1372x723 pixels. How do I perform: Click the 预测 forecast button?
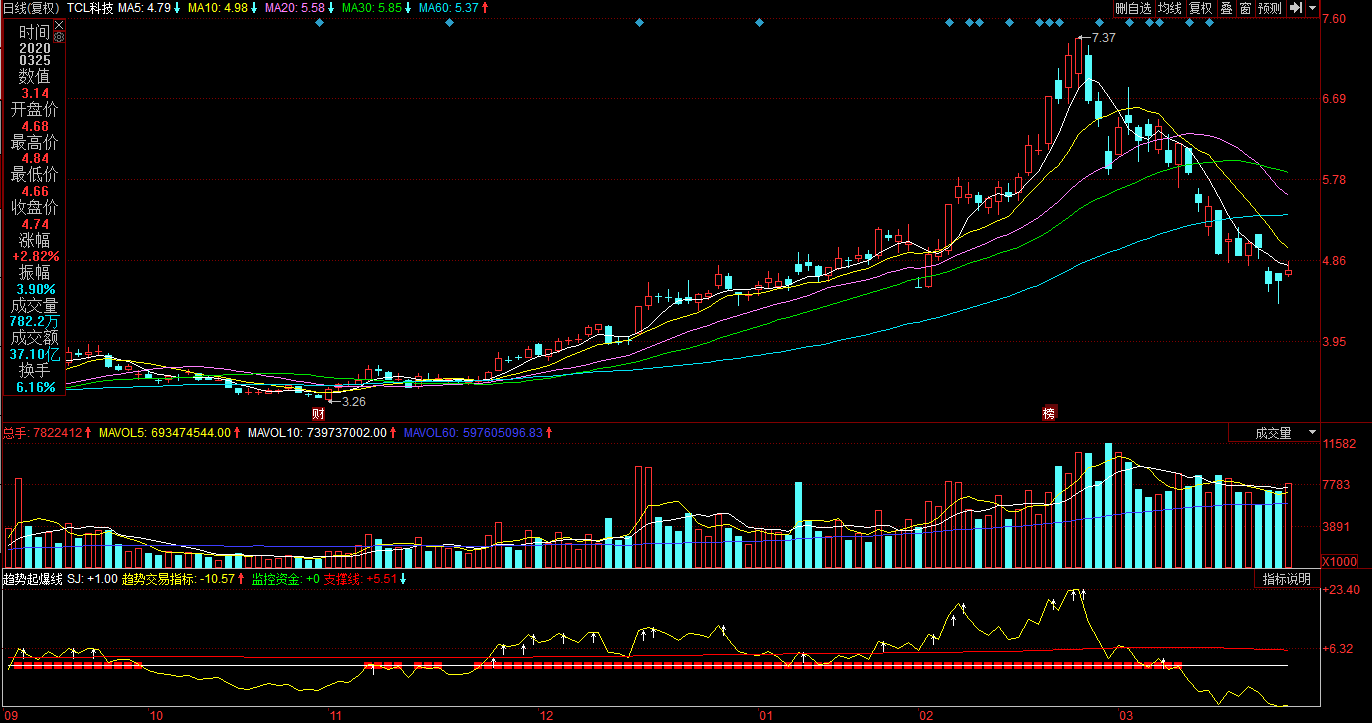pyautogui.click(x=1270, y=8)
